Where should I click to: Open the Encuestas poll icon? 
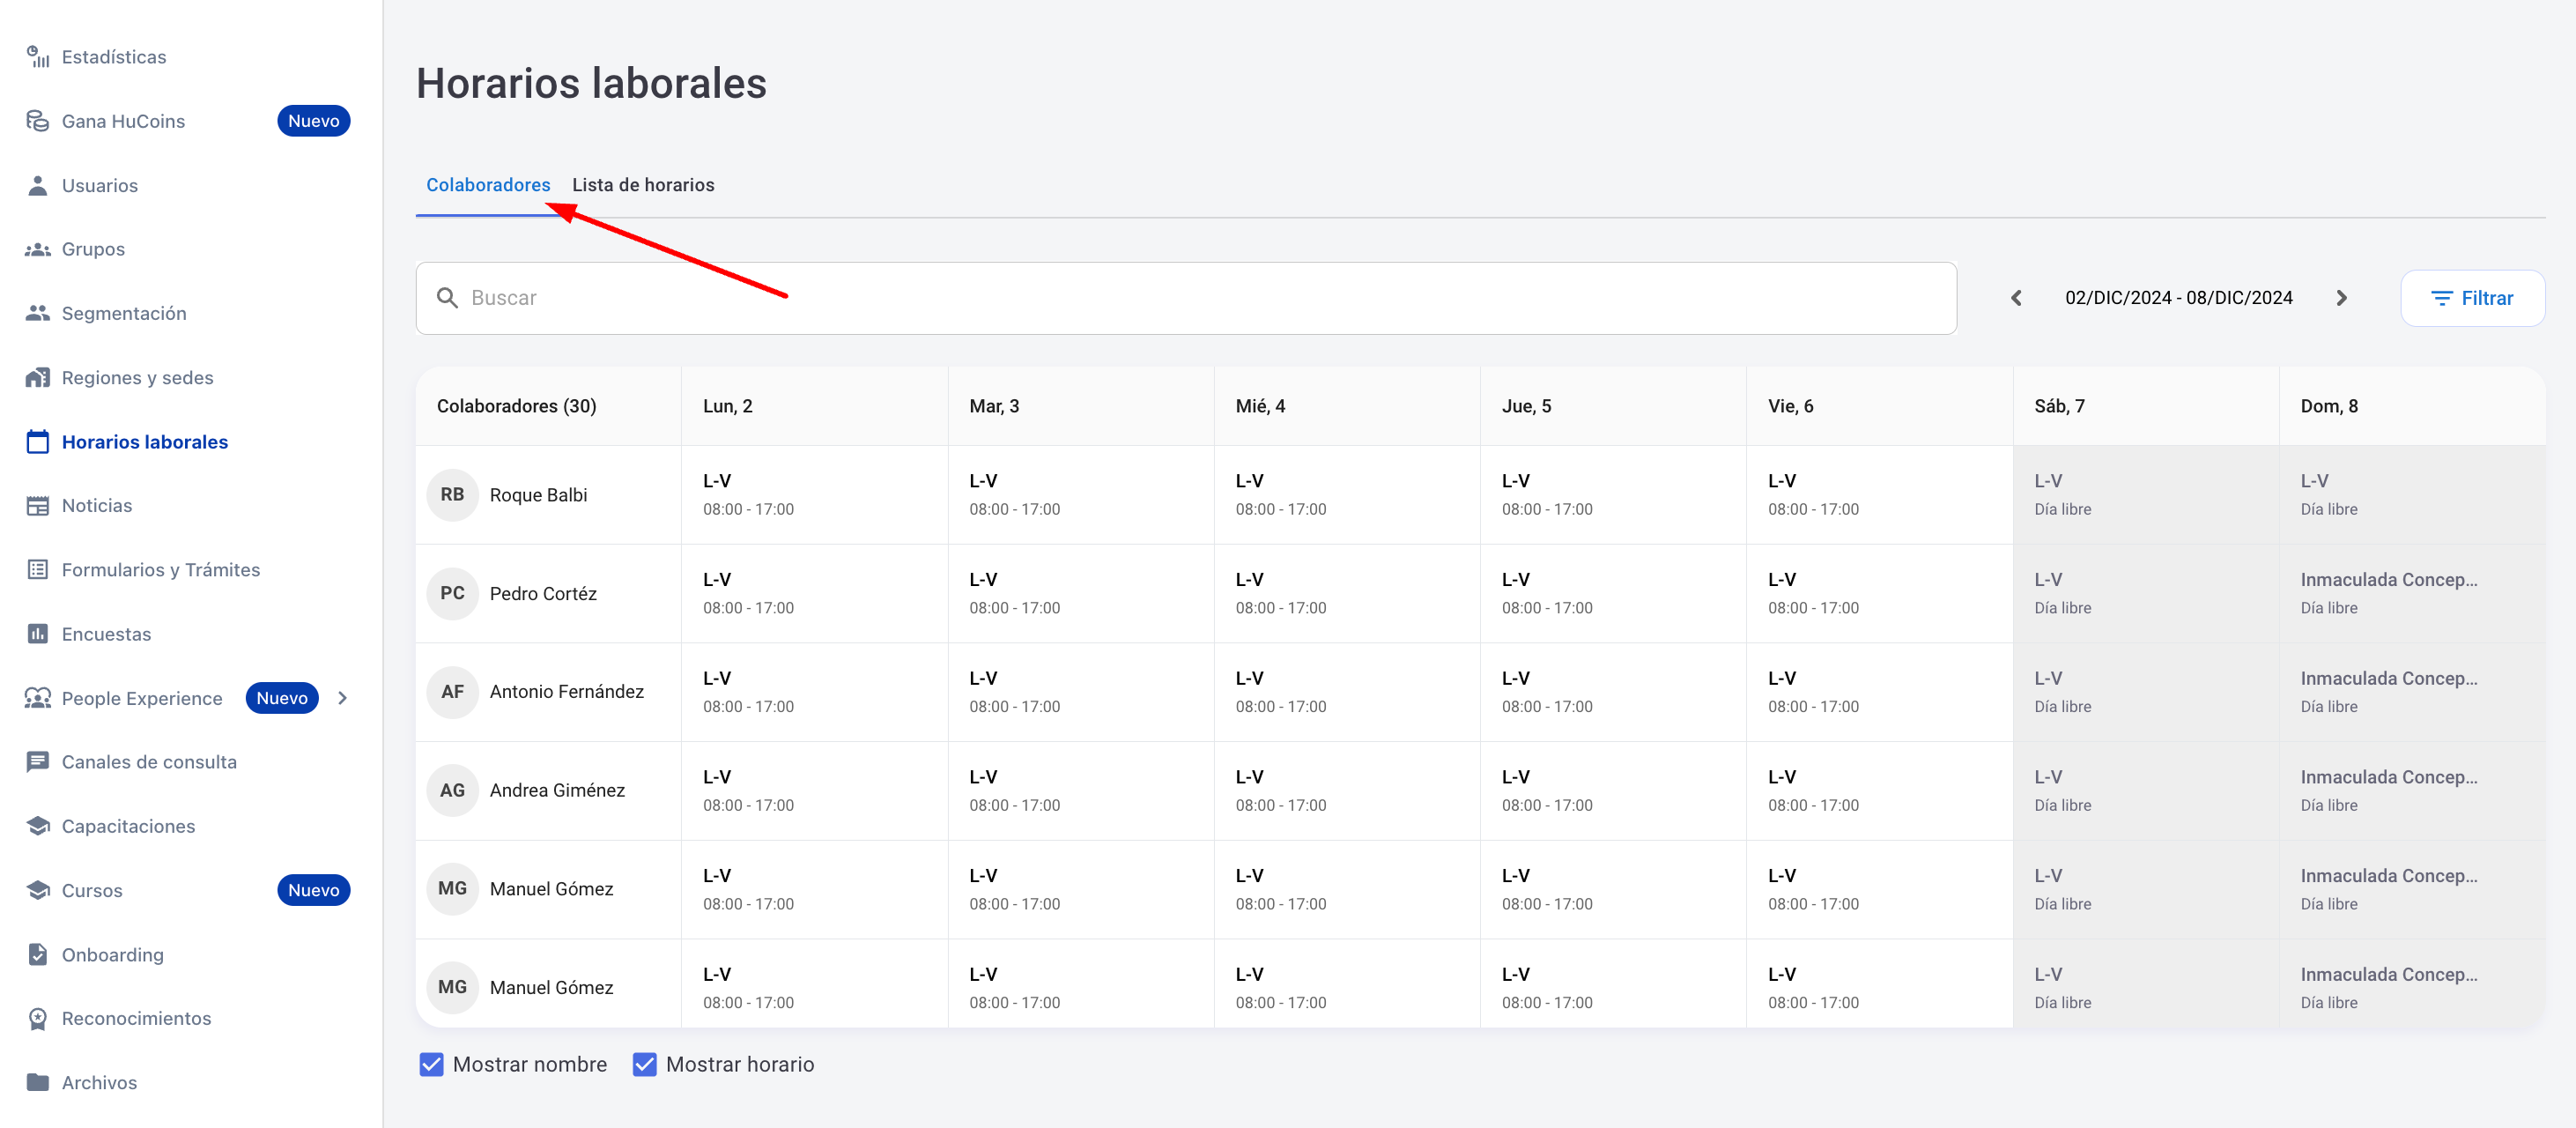38,634
